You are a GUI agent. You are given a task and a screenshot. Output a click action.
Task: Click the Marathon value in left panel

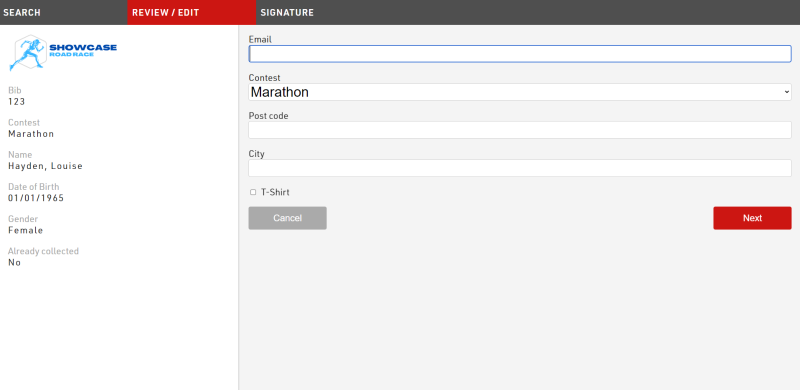pyautogui.click(x=31, y=134)
